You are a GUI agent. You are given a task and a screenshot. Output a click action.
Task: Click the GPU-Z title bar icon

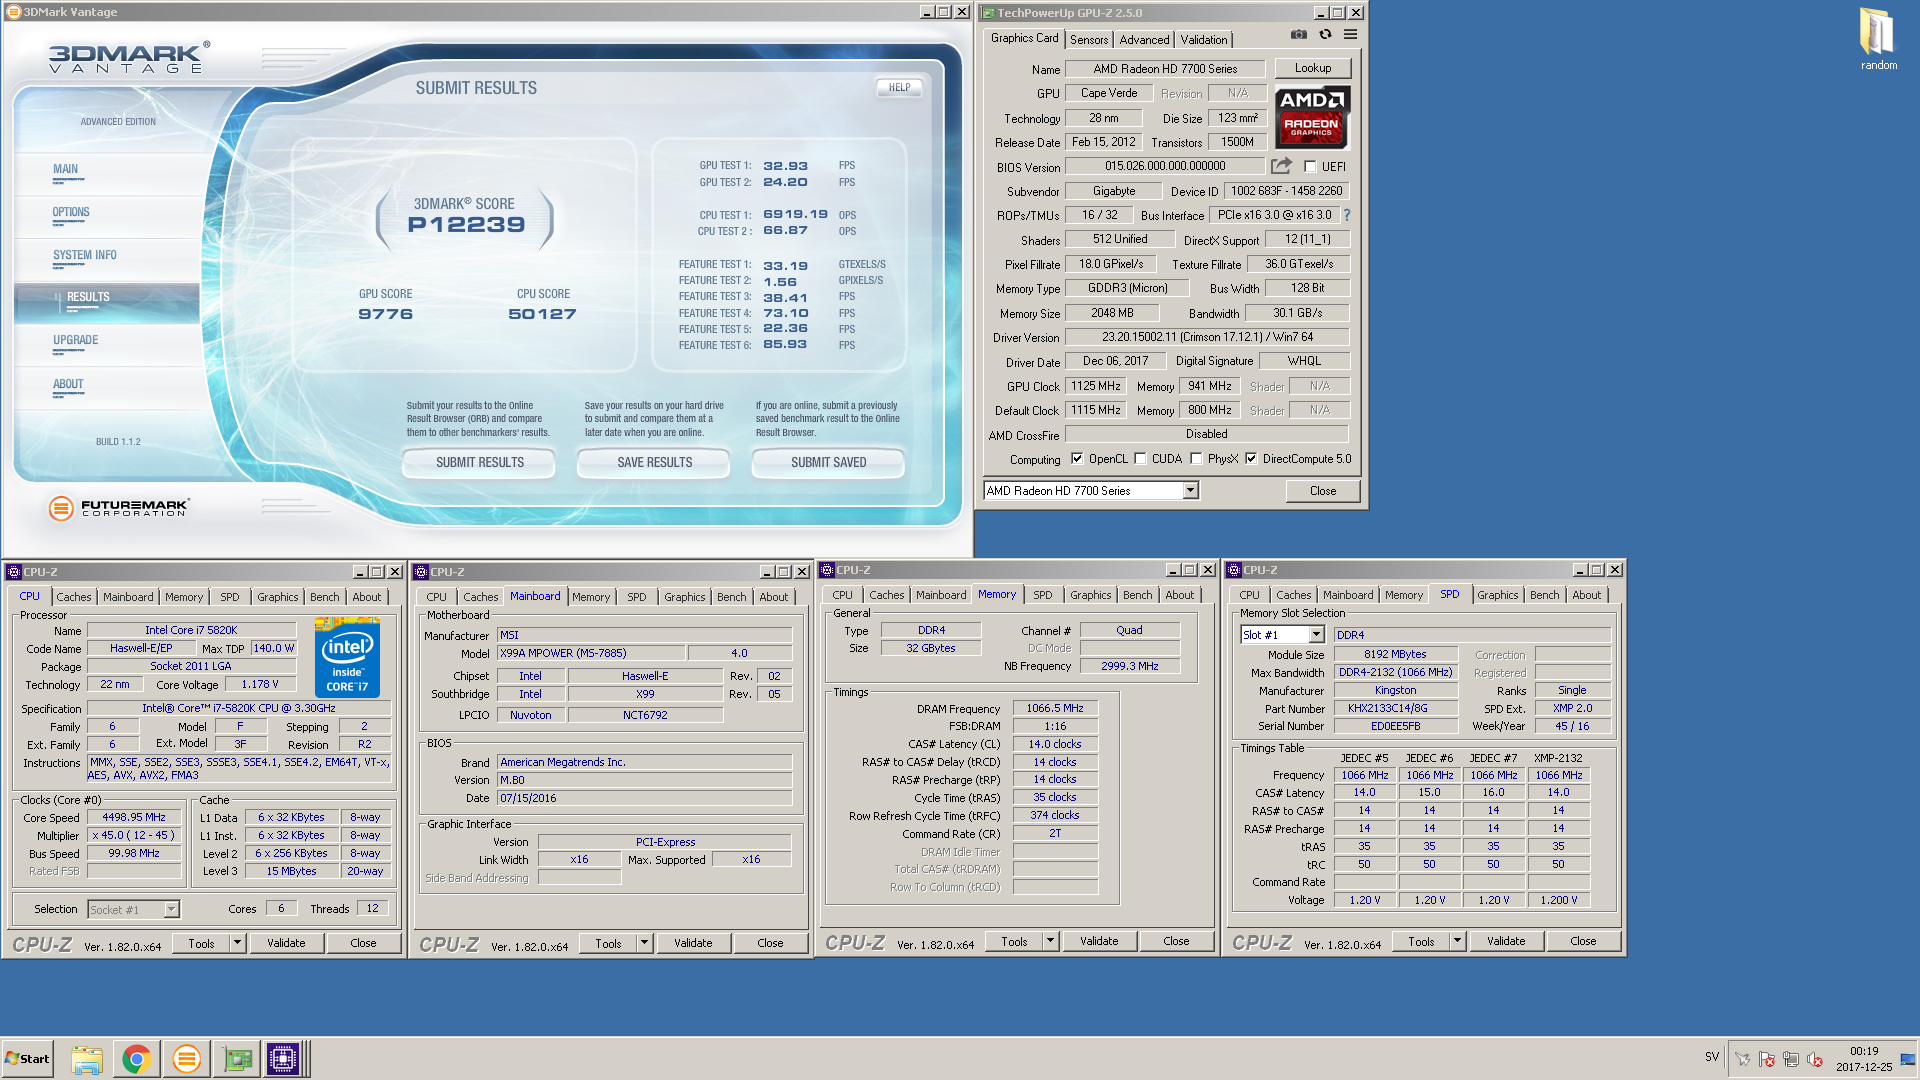988,13
